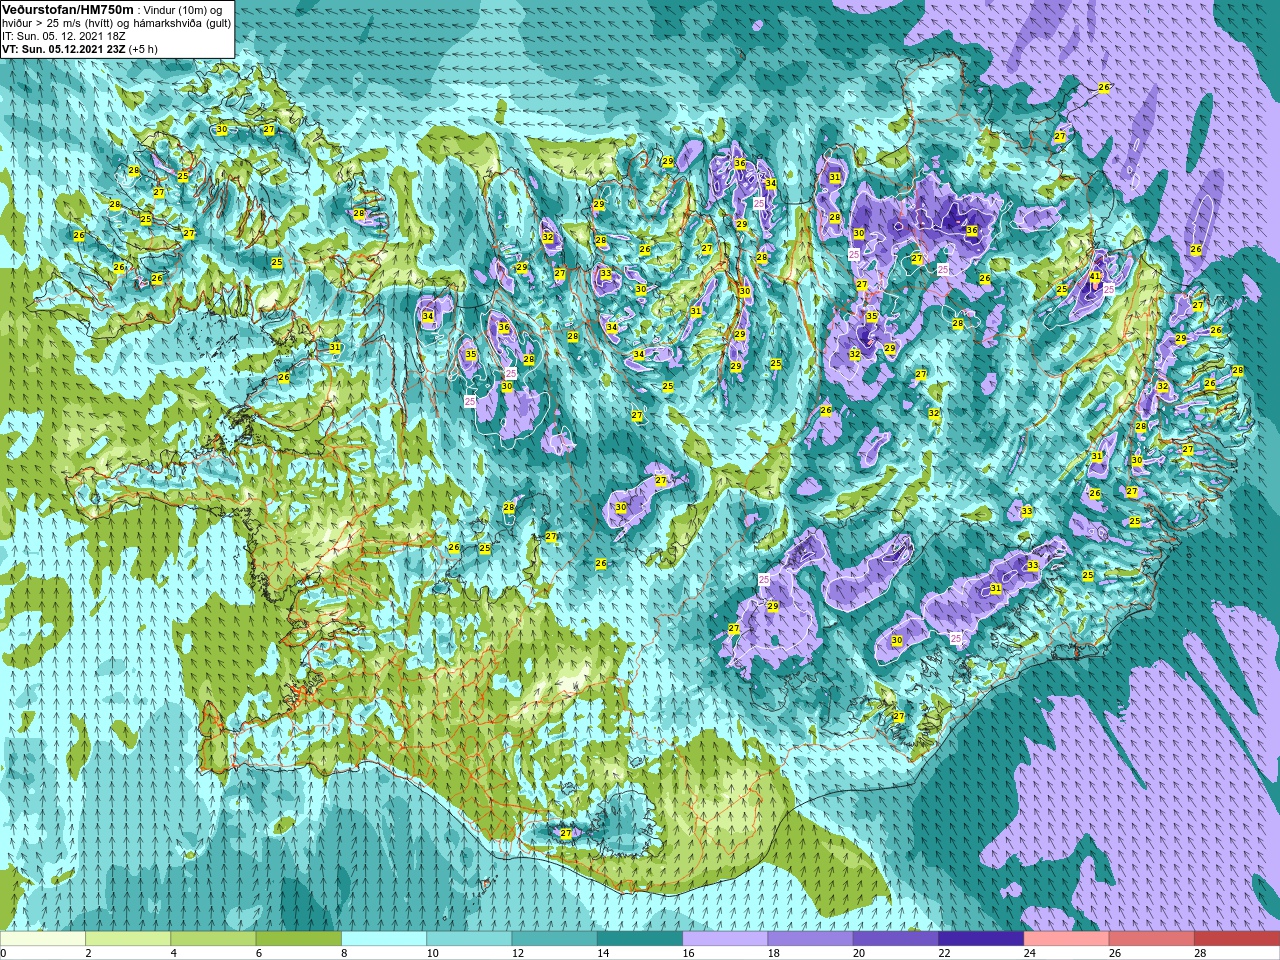The image size is (1280, 960).
Task: Click the yellow 41 maximum gust label
Action: tap(1095, 277)
